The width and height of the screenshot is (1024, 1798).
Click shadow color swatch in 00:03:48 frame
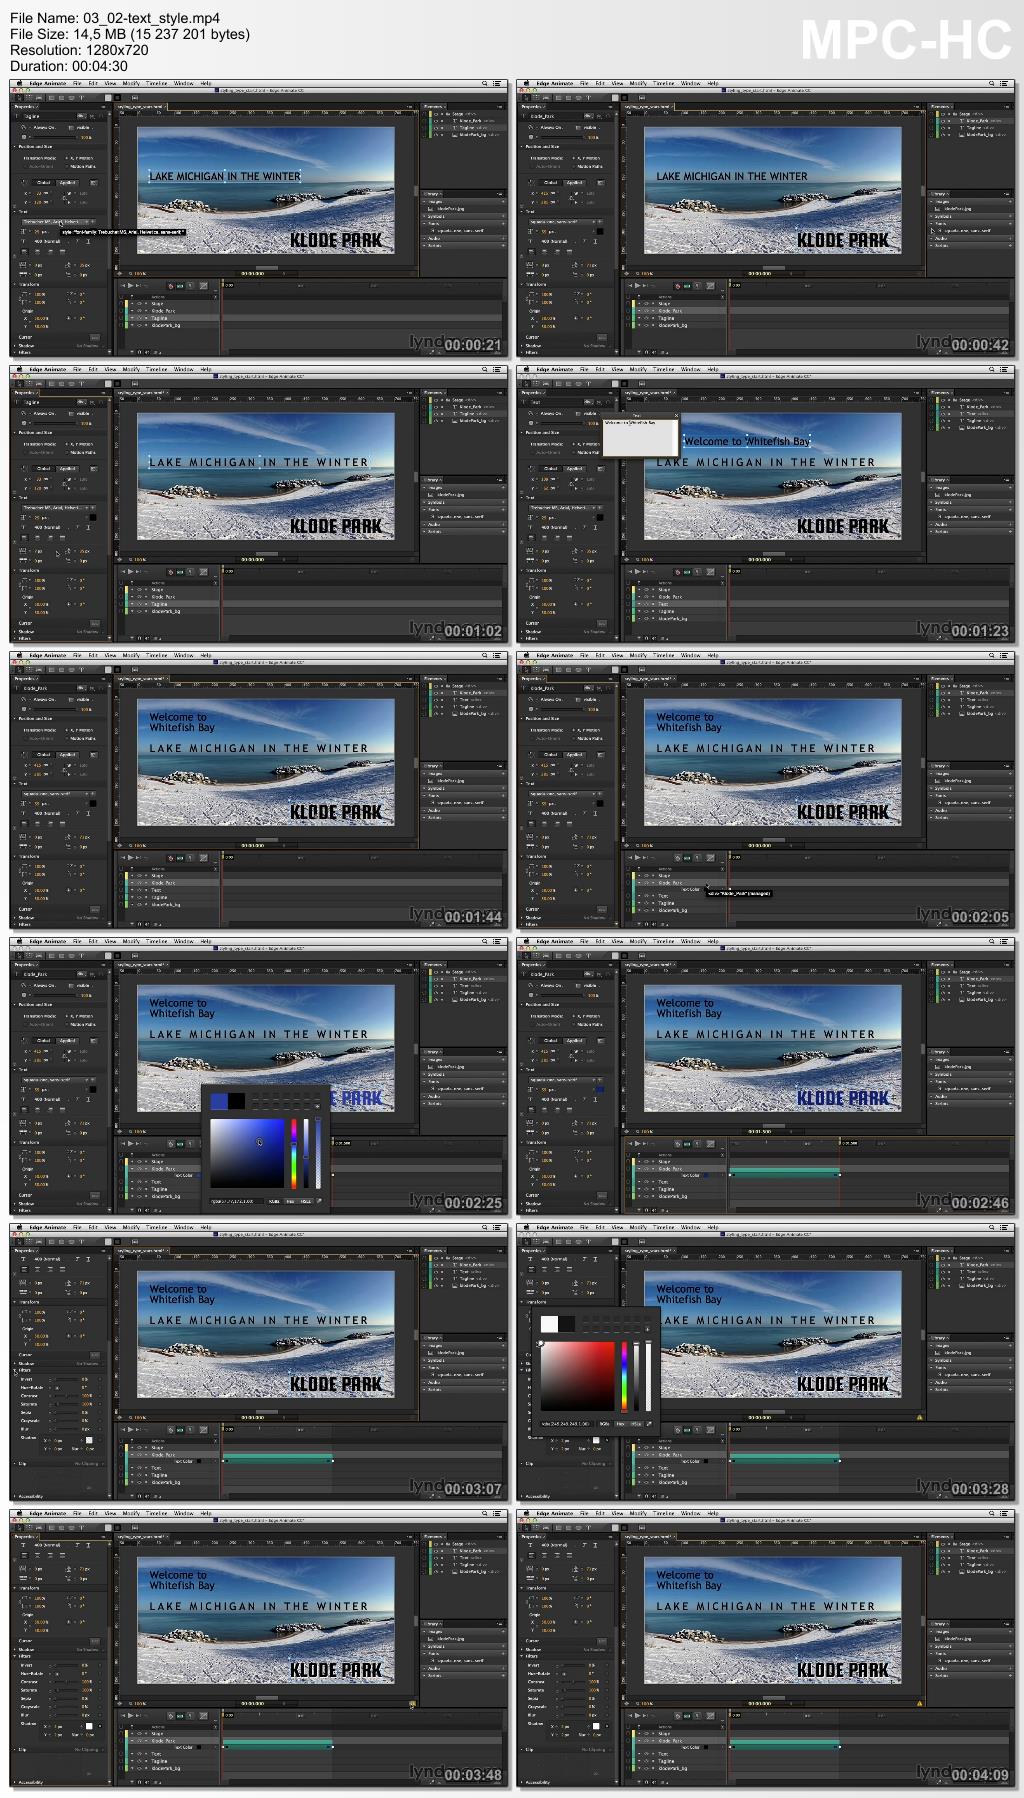point(88,1726)
